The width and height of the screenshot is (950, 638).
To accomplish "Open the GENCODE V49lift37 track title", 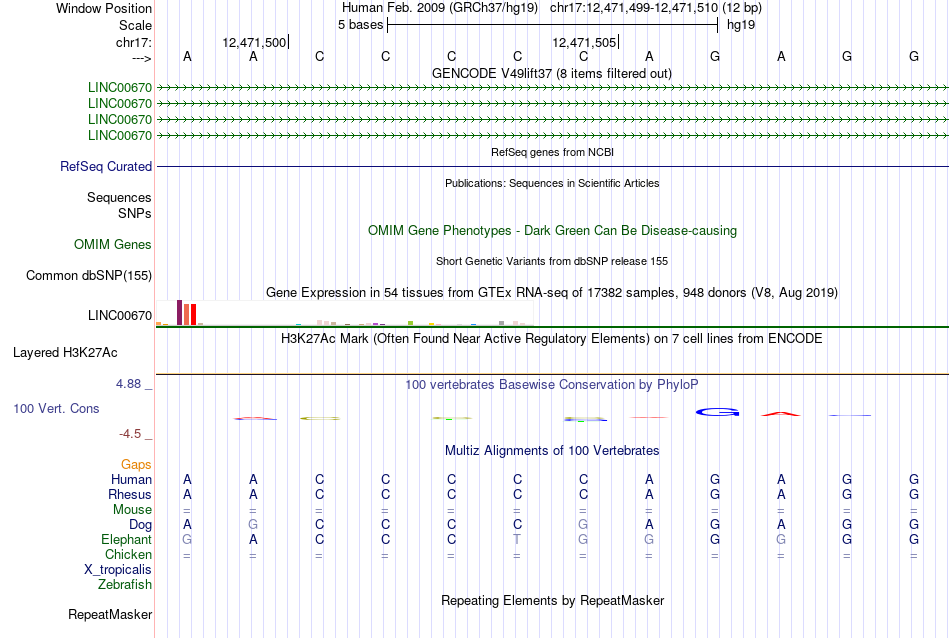I will tap(551, 73).
